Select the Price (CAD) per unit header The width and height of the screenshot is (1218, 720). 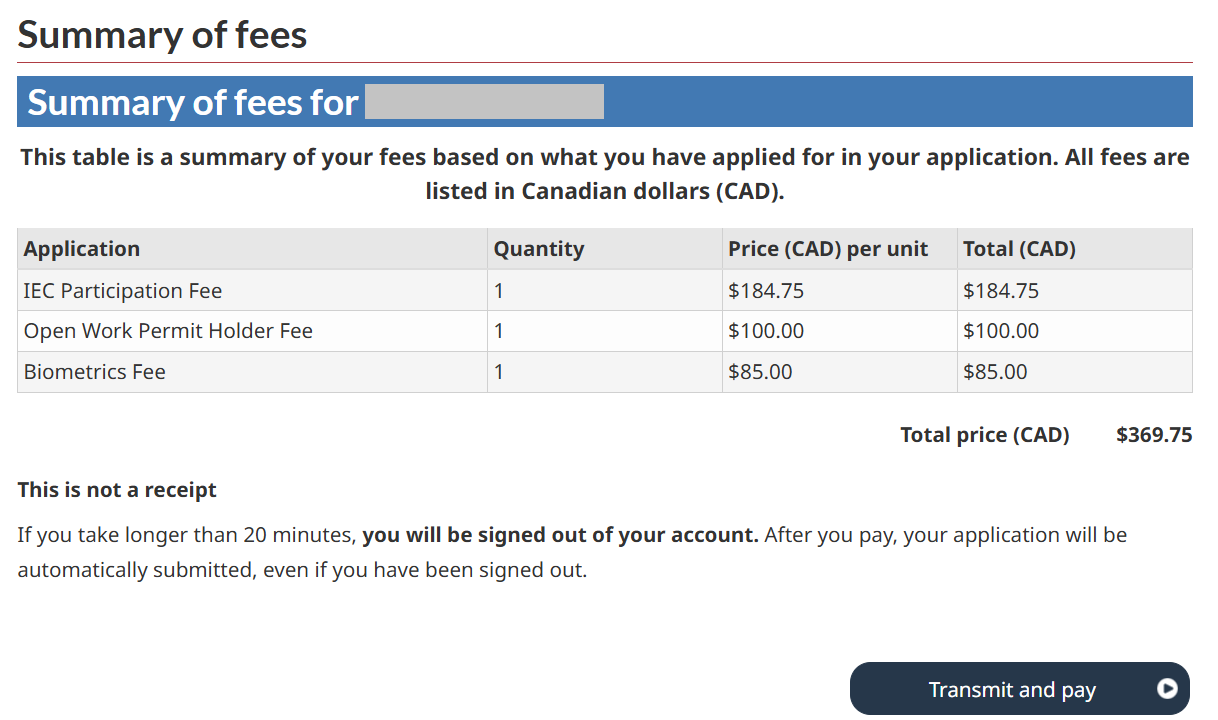point(828,249)
